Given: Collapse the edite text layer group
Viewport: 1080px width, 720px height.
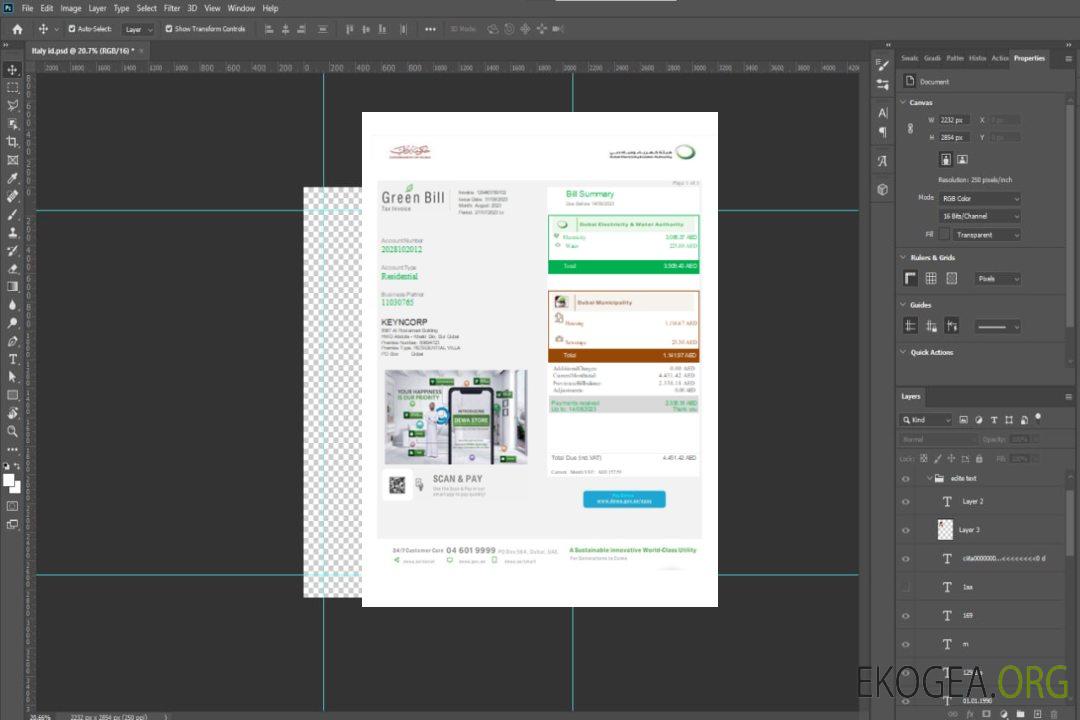Looking at the screenshot, I should pyautogui.click(x=926, y=479).
